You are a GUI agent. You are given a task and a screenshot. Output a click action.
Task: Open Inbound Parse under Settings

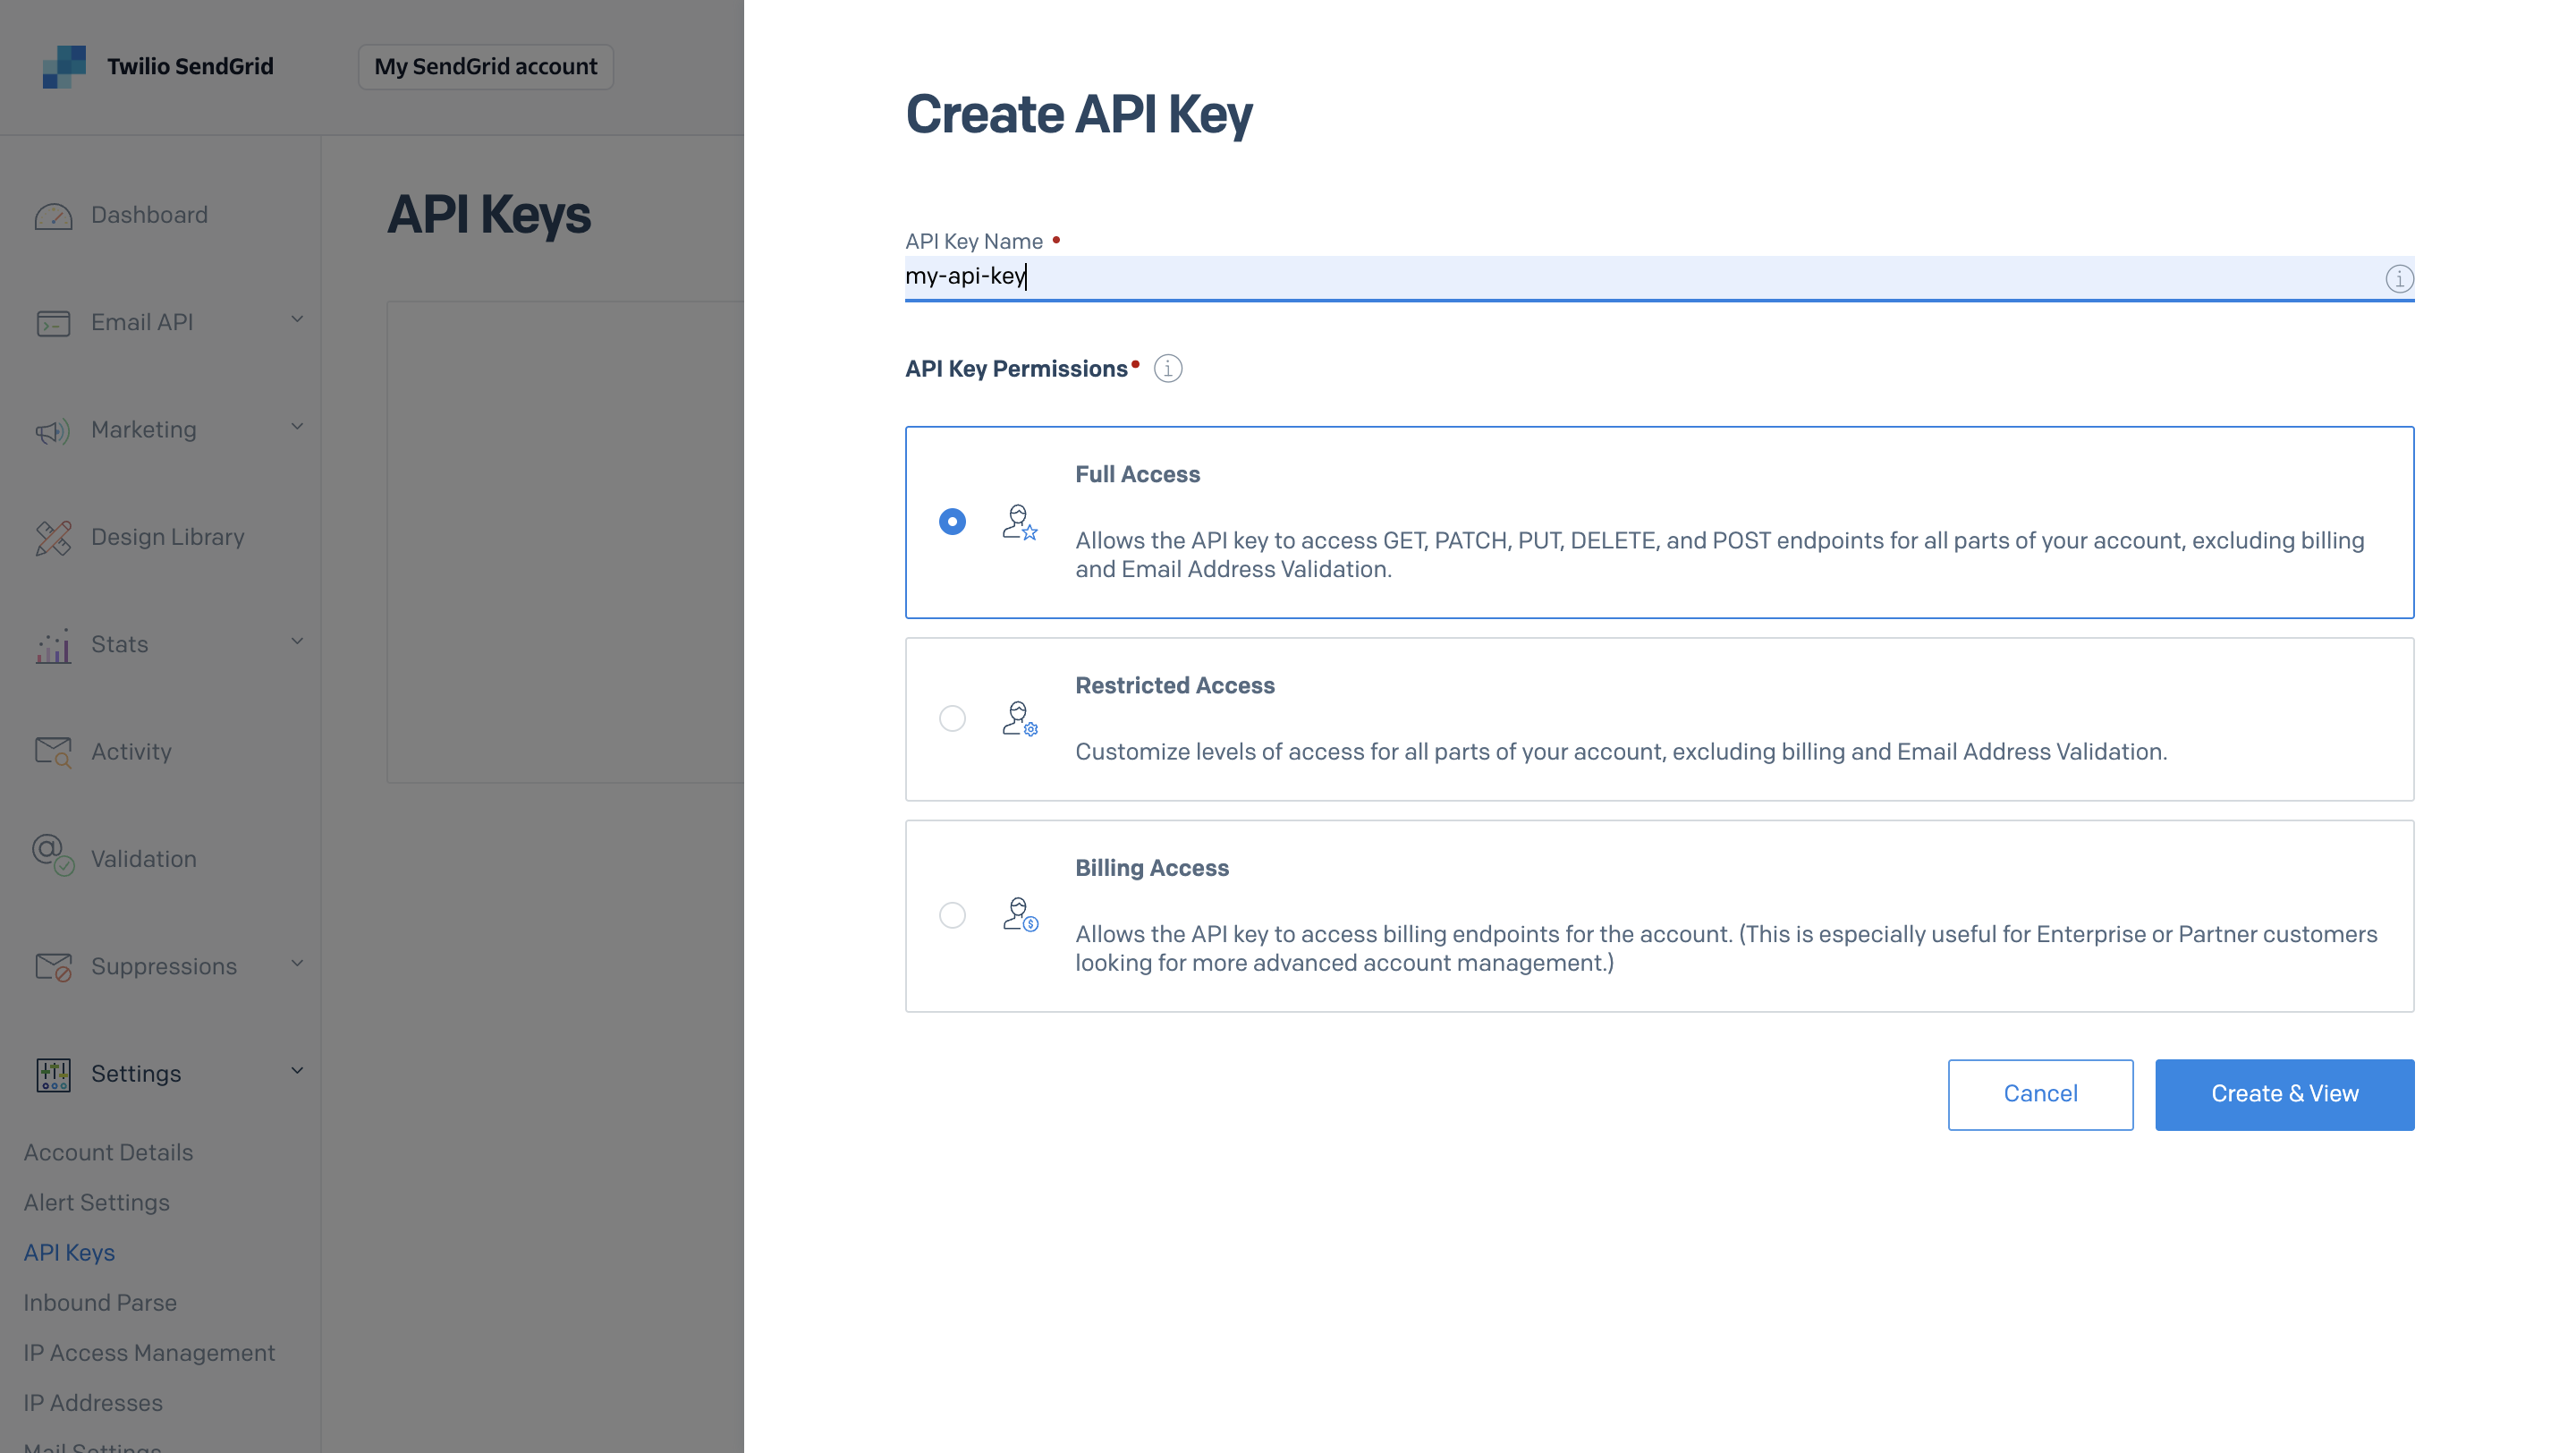click(x=100, y=1303)
